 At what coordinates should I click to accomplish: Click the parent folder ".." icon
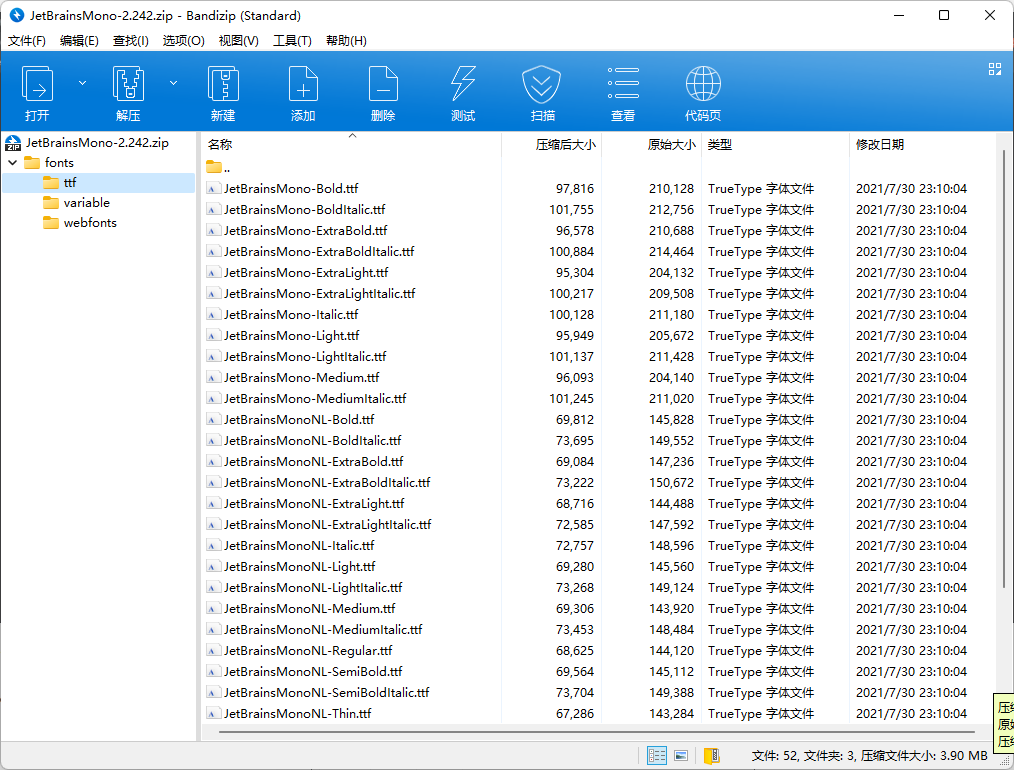[214, 167]
